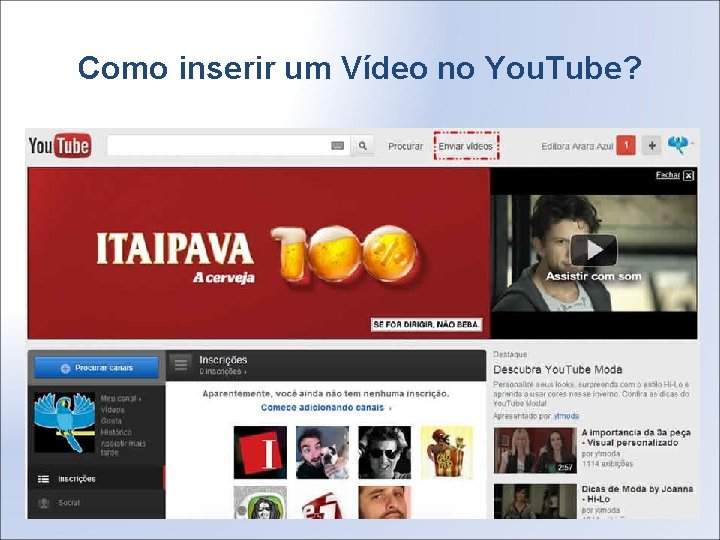This screenshot has width=720, height=540.
Task: Click the Social sidebar icon
Action: point(44,503)
